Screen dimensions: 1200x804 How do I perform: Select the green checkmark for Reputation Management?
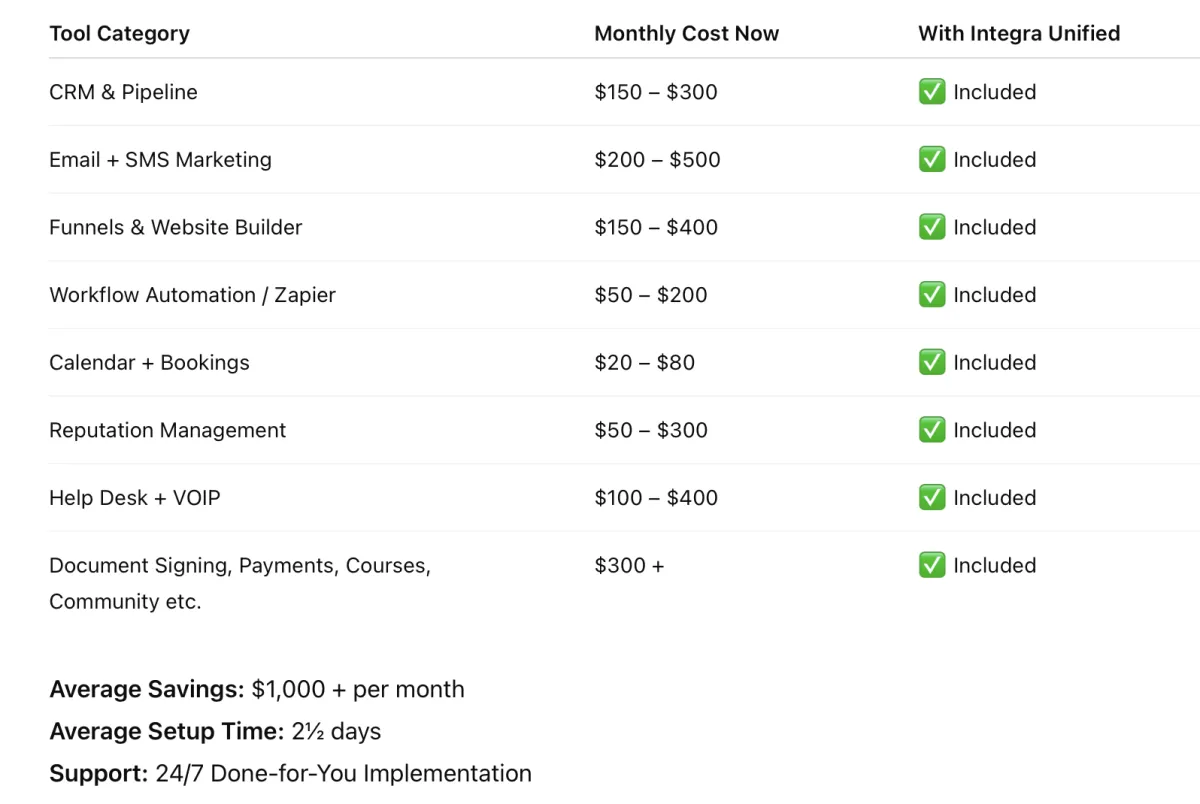click(931, 430)
